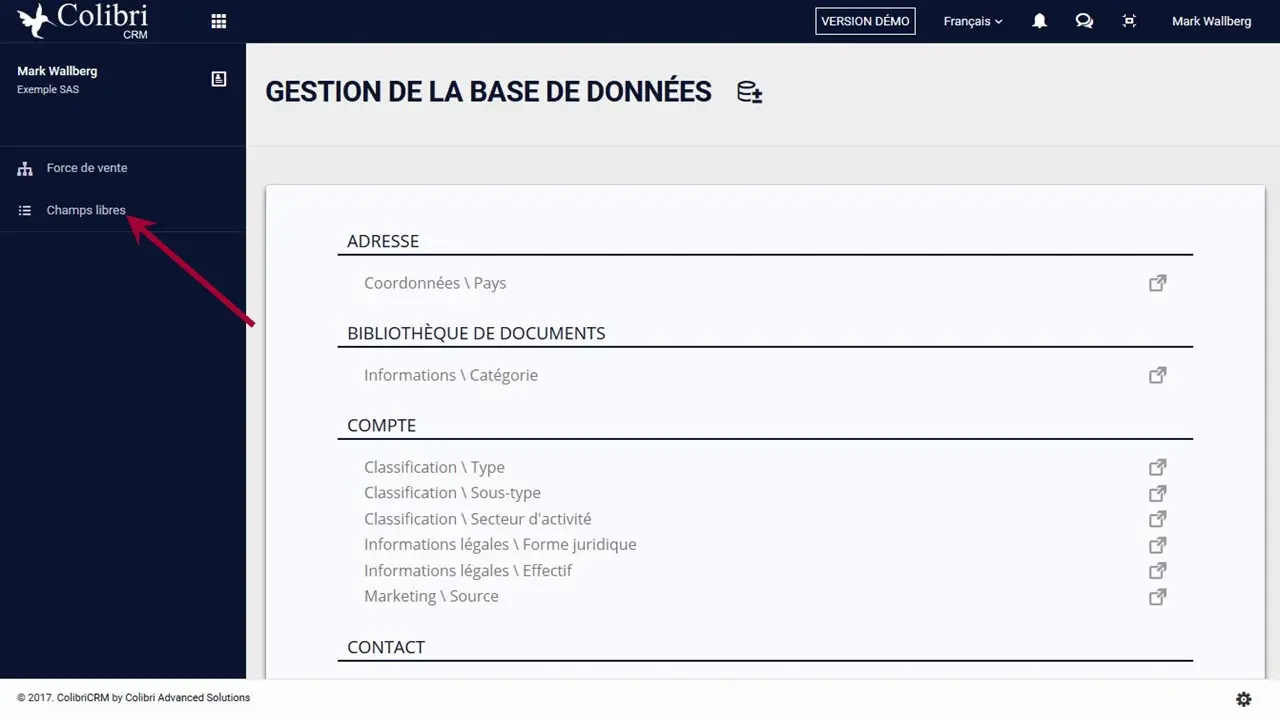
Task: Click the footer copyright ColibriCRM text
Action: [134, 698]
